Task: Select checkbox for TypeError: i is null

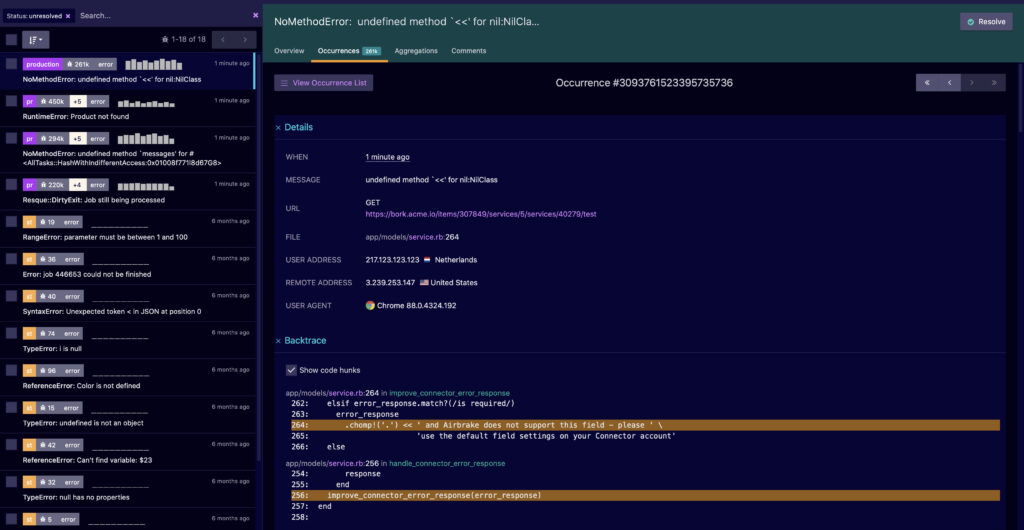Action: pos(11,334)
